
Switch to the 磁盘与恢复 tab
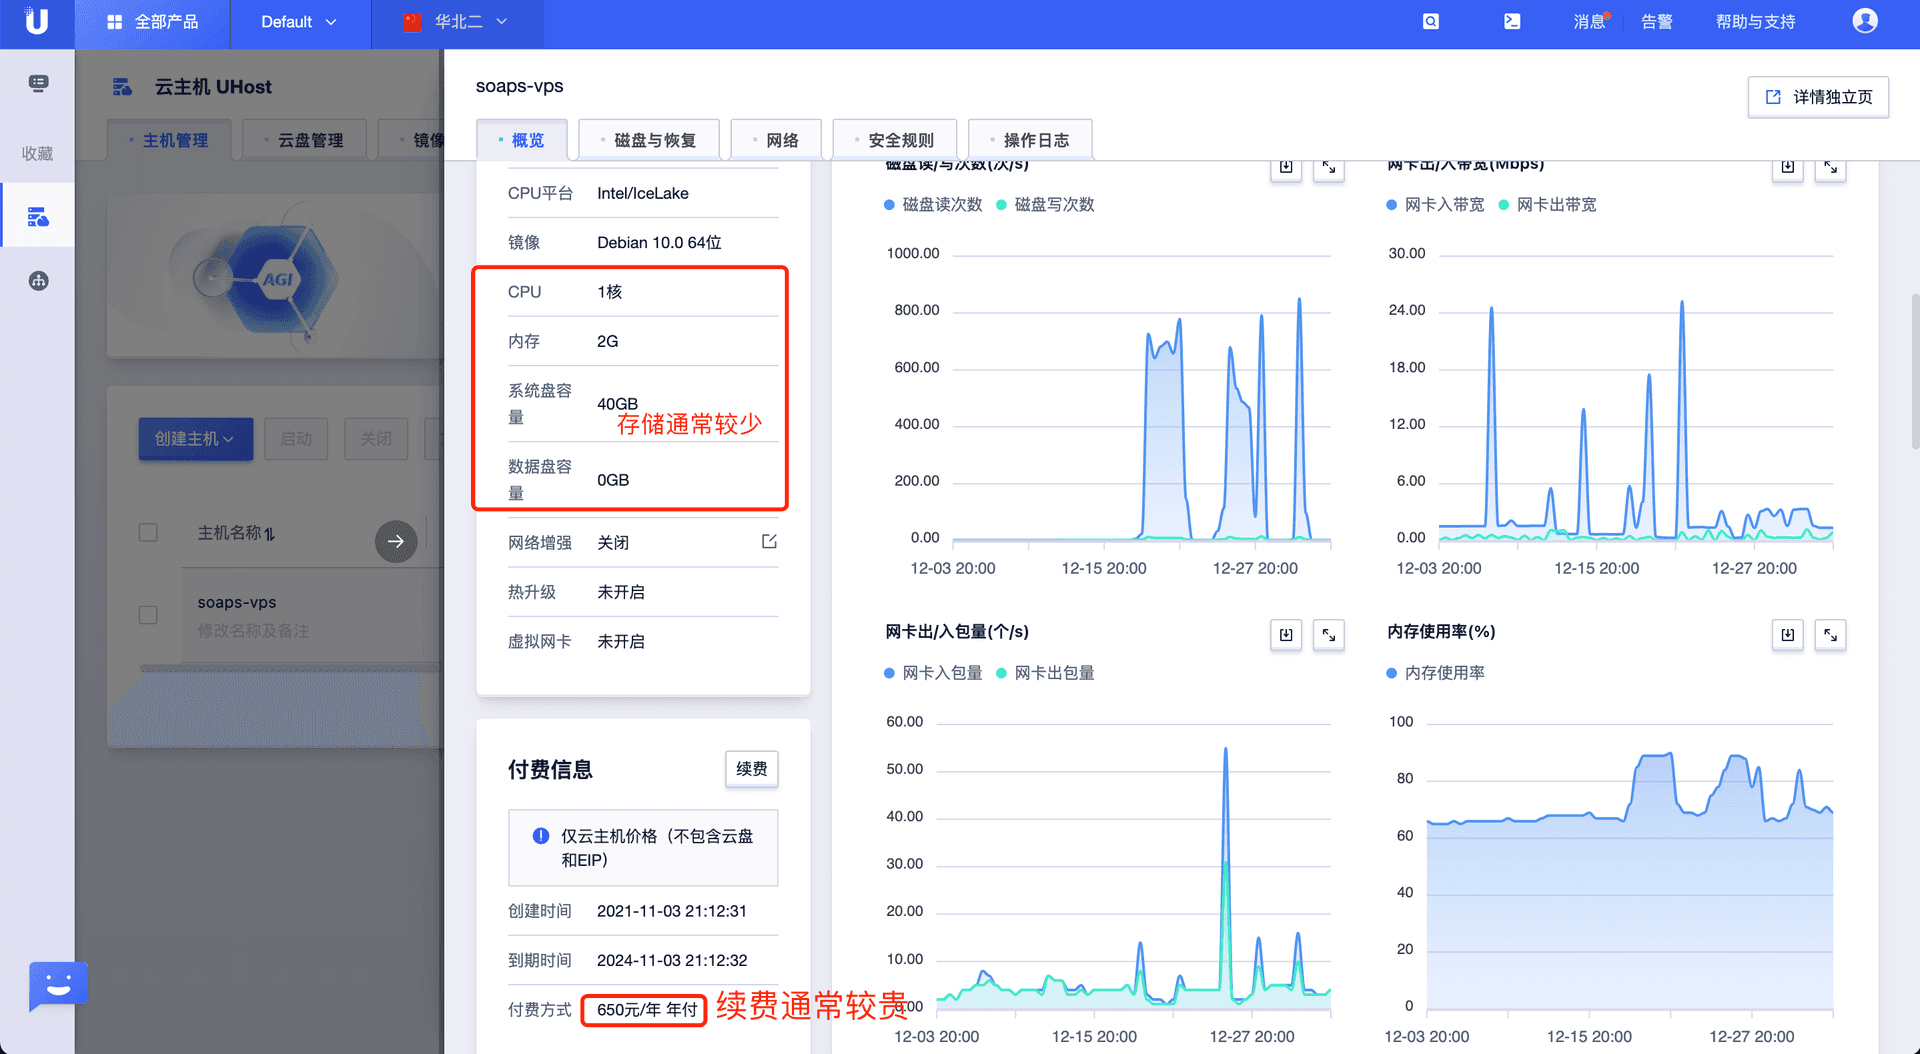click(x=648, y=140)
